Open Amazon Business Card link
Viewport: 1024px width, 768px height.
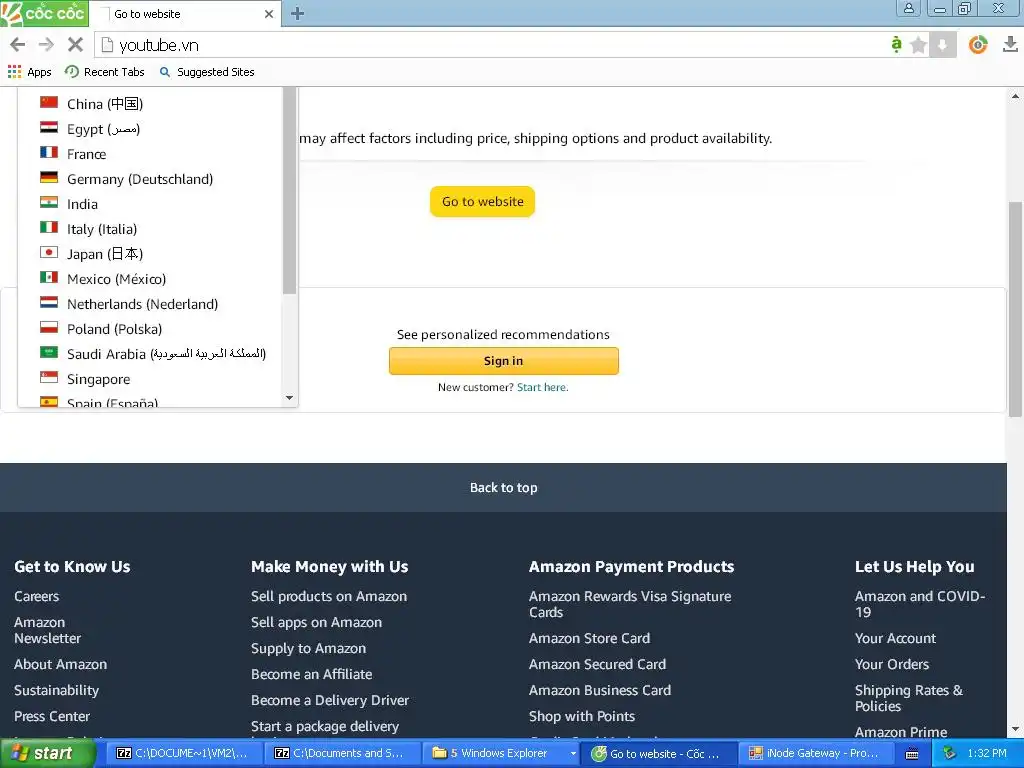pyautogui.click(x=600, y=690)
